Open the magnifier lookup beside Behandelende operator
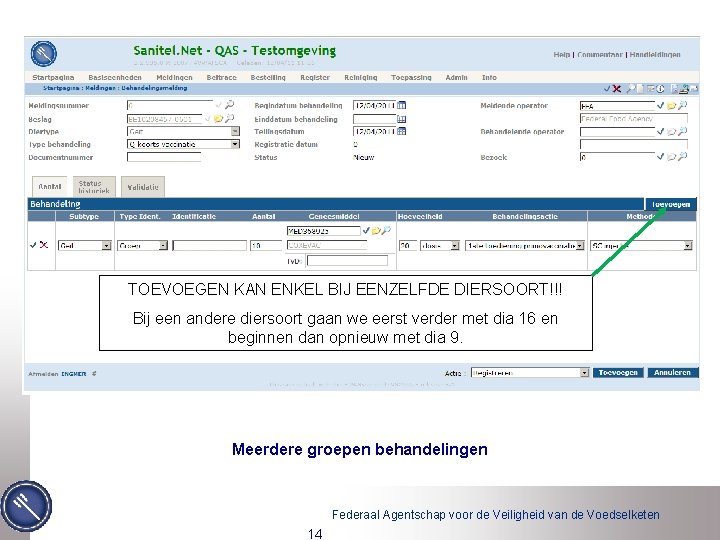This screenshot has width=720, height=540. (682, 131)
